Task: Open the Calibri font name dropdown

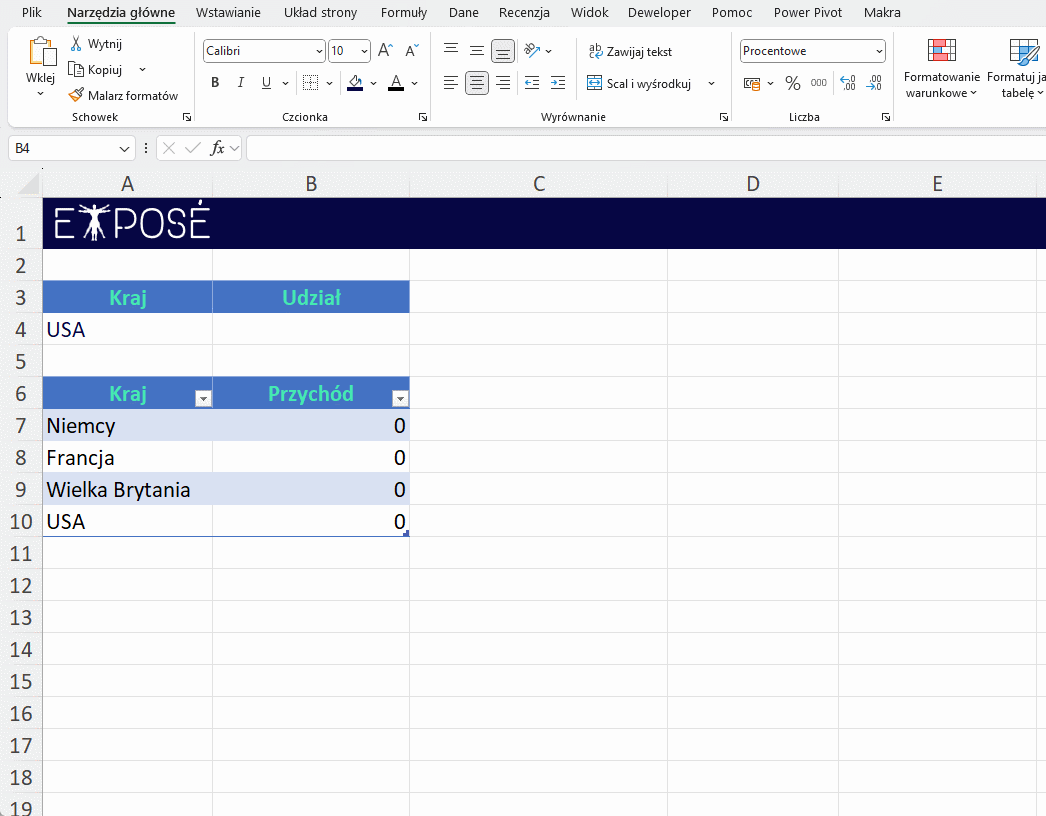Action: point(320,51)
